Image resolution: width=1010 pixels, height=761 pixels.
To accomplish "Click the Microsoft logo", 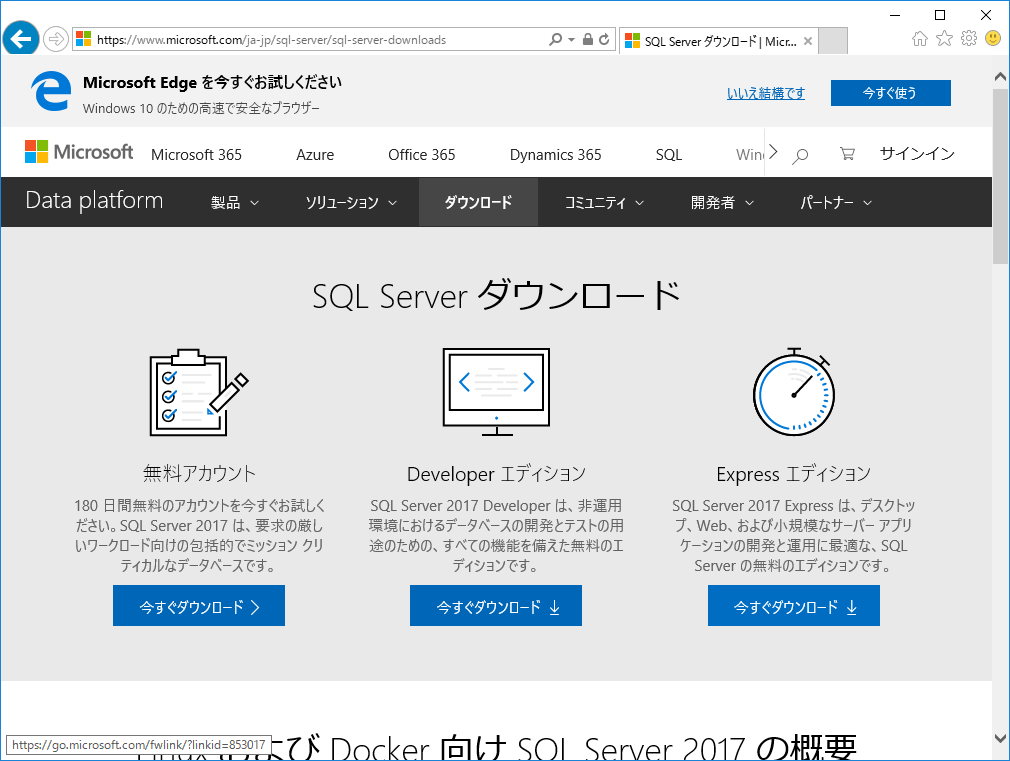I will 79,152.
